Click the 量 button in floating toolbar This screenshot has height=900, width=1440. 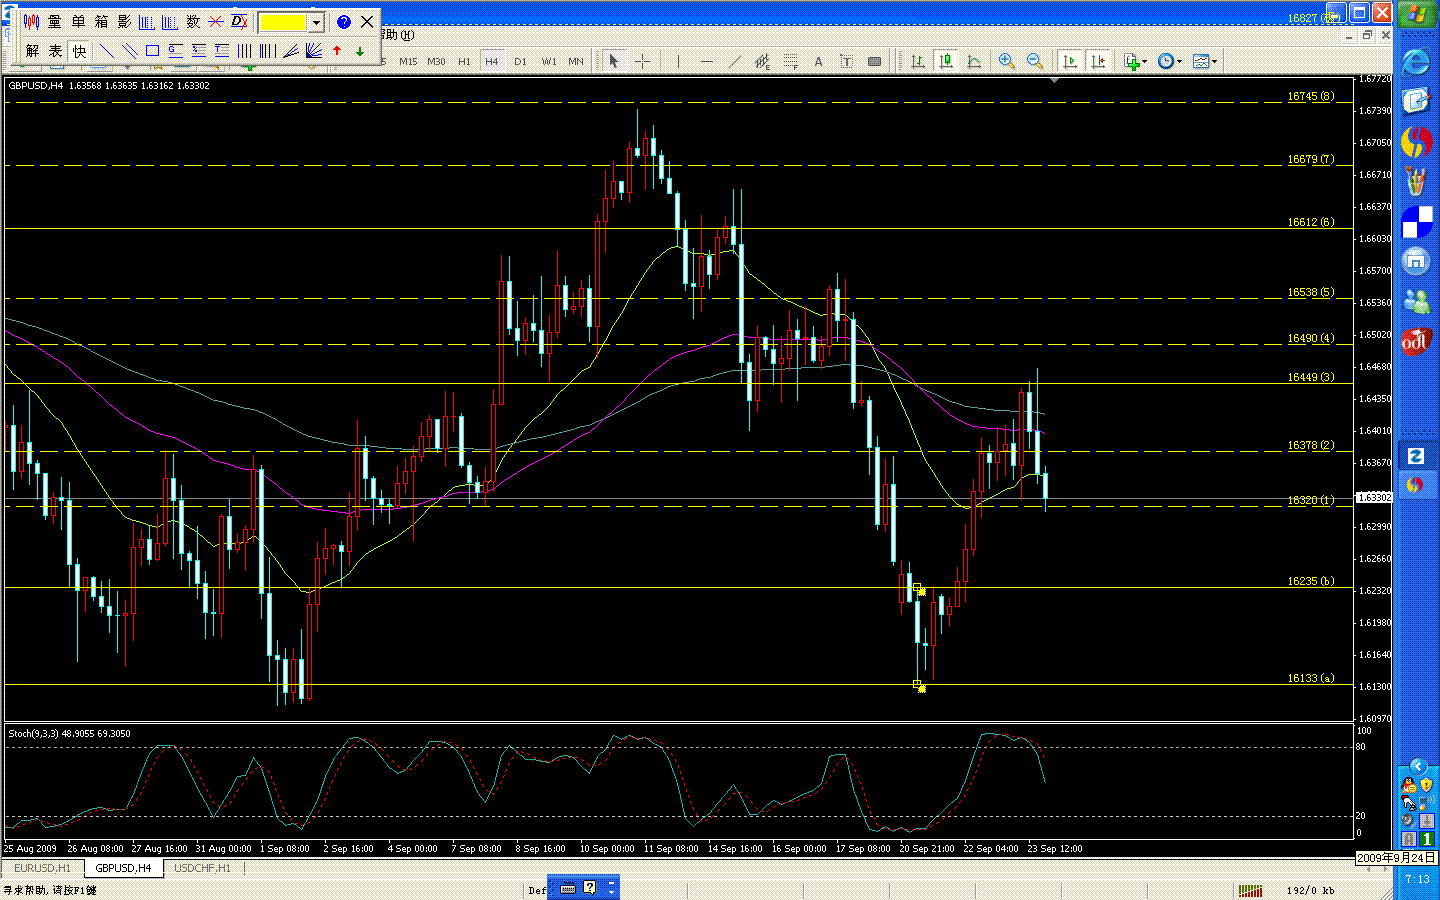pyautogui.click(x=55, y=21)
